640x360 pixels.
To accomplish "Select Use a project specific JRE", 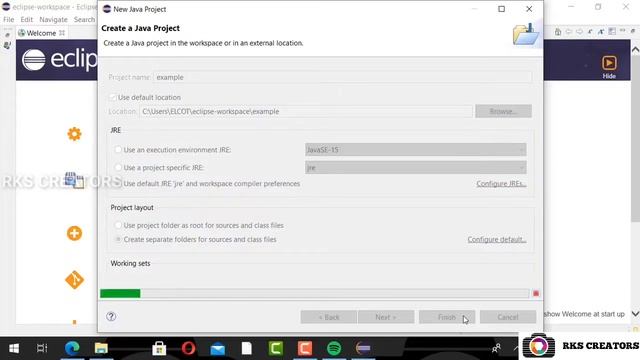I will click(118, 167).
